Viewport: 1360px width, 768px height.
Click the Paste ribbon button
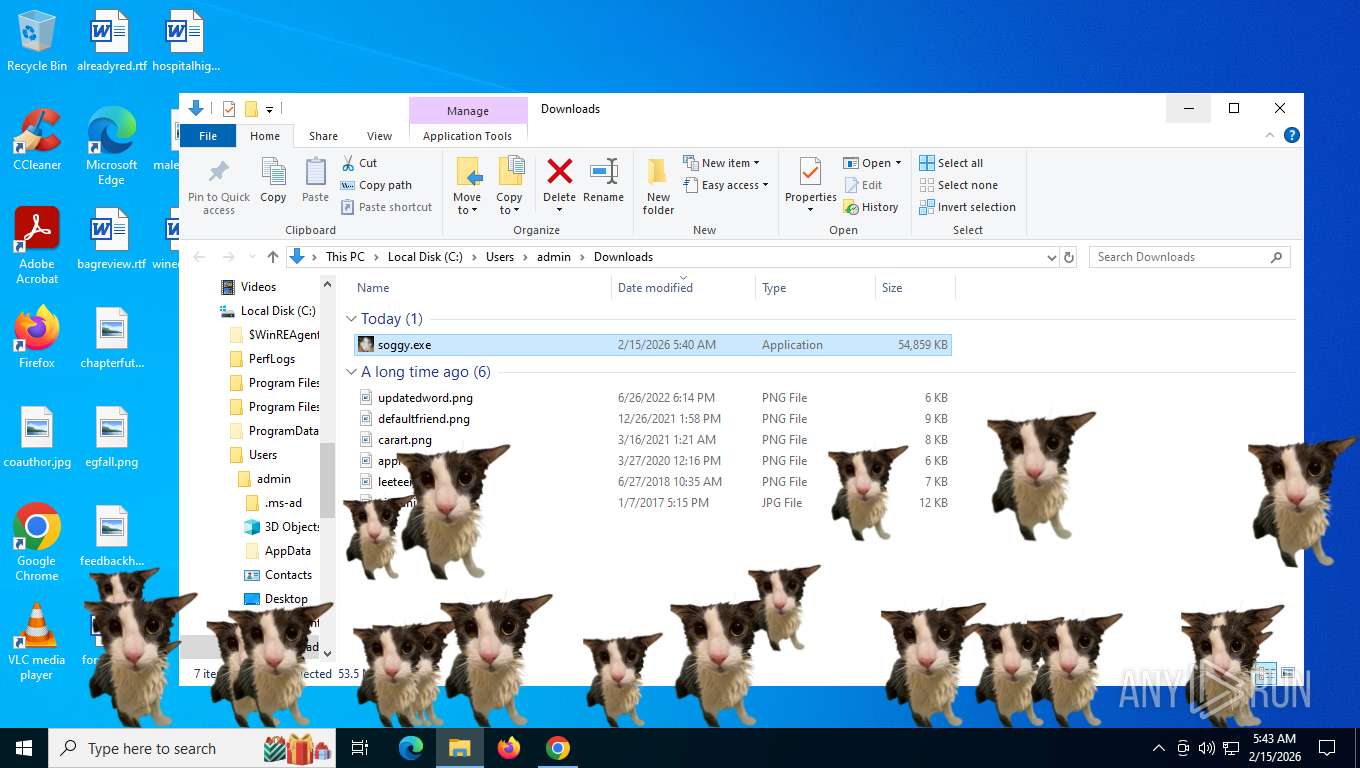(x=315, y=180)
